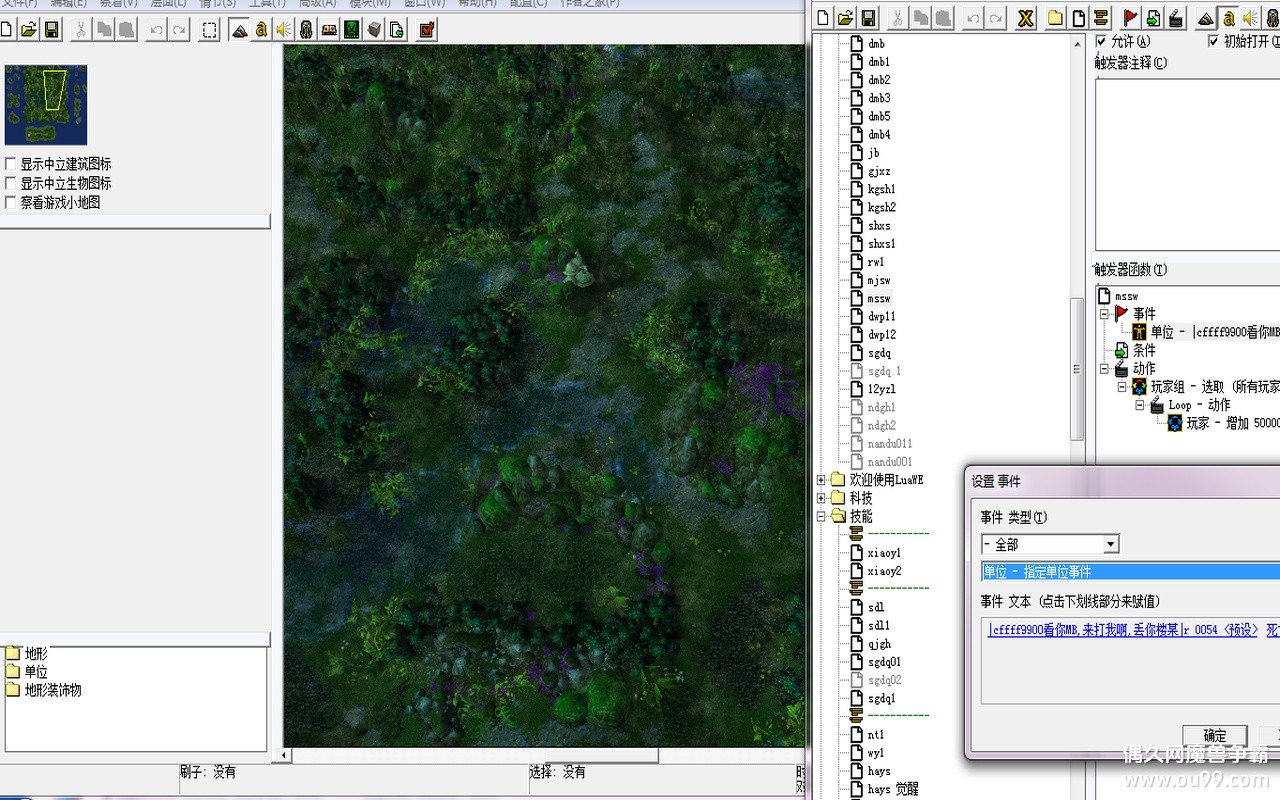Viewport: 1280px width, 800px height.
Task: Open the 地形 palette folder
Action: (36, 654)
